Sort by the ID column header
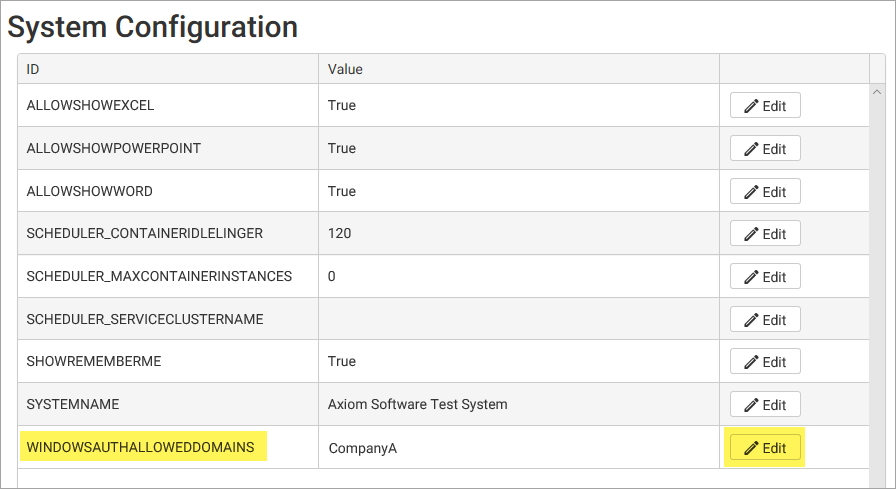 [x=33, y=69]
